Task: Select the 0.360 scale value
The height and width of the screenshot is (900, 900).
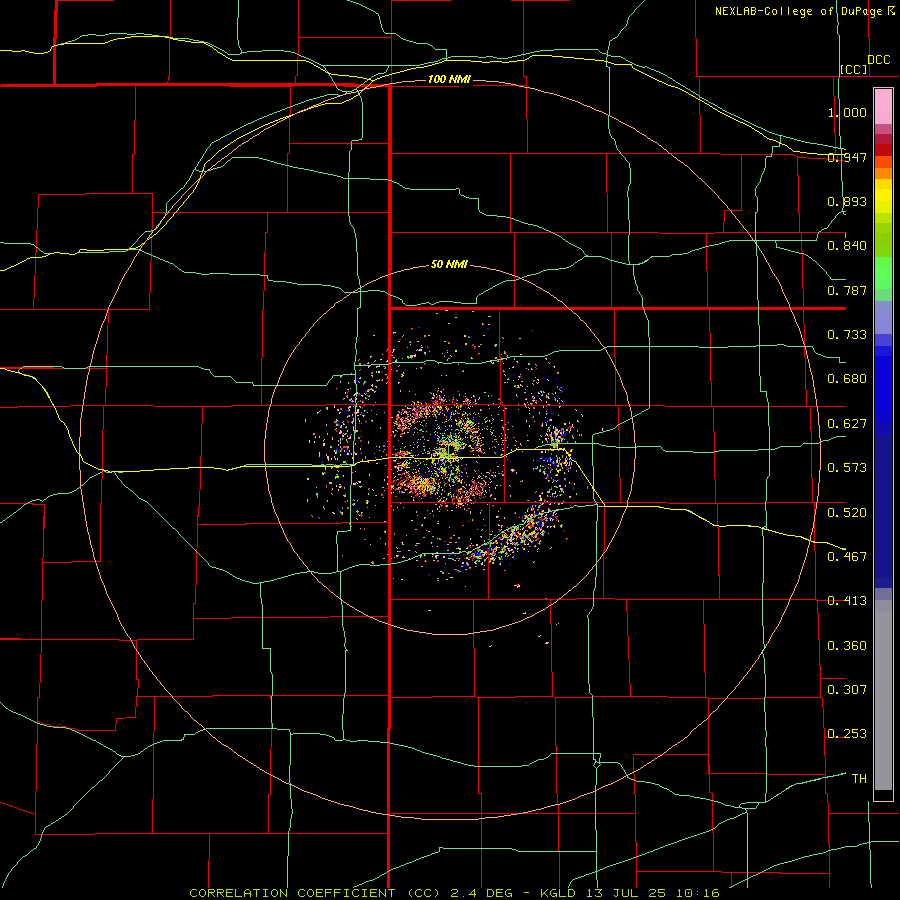Action: click(847, 646)
